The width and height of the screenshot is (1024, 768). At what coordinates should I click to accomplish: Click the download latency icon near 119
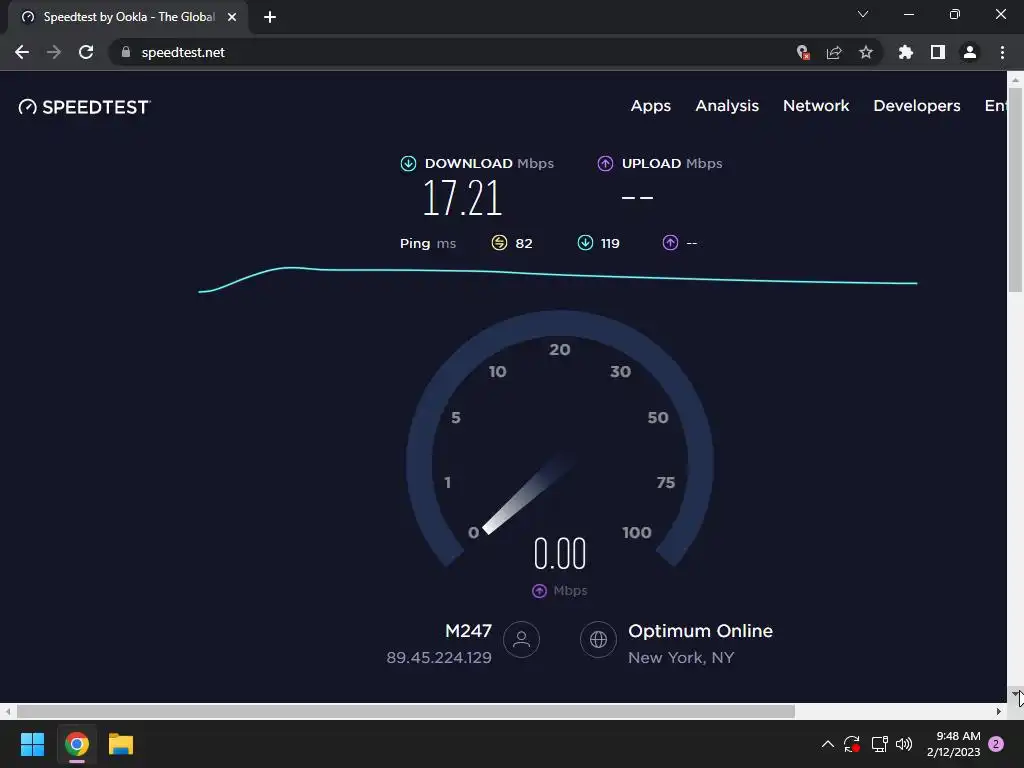click(585, 243)
